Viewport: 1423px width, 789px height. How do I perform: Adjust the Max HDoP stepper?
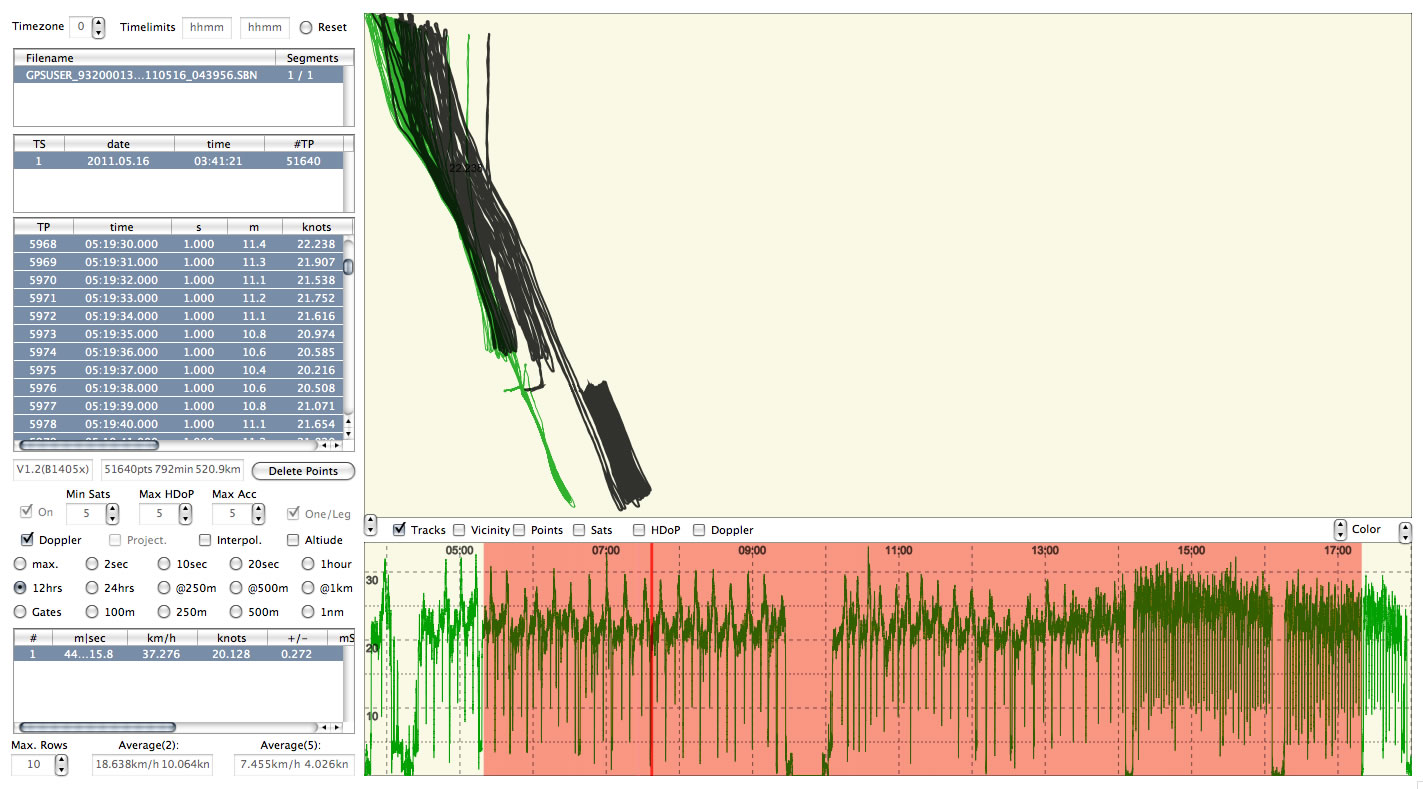click(185, 513)
